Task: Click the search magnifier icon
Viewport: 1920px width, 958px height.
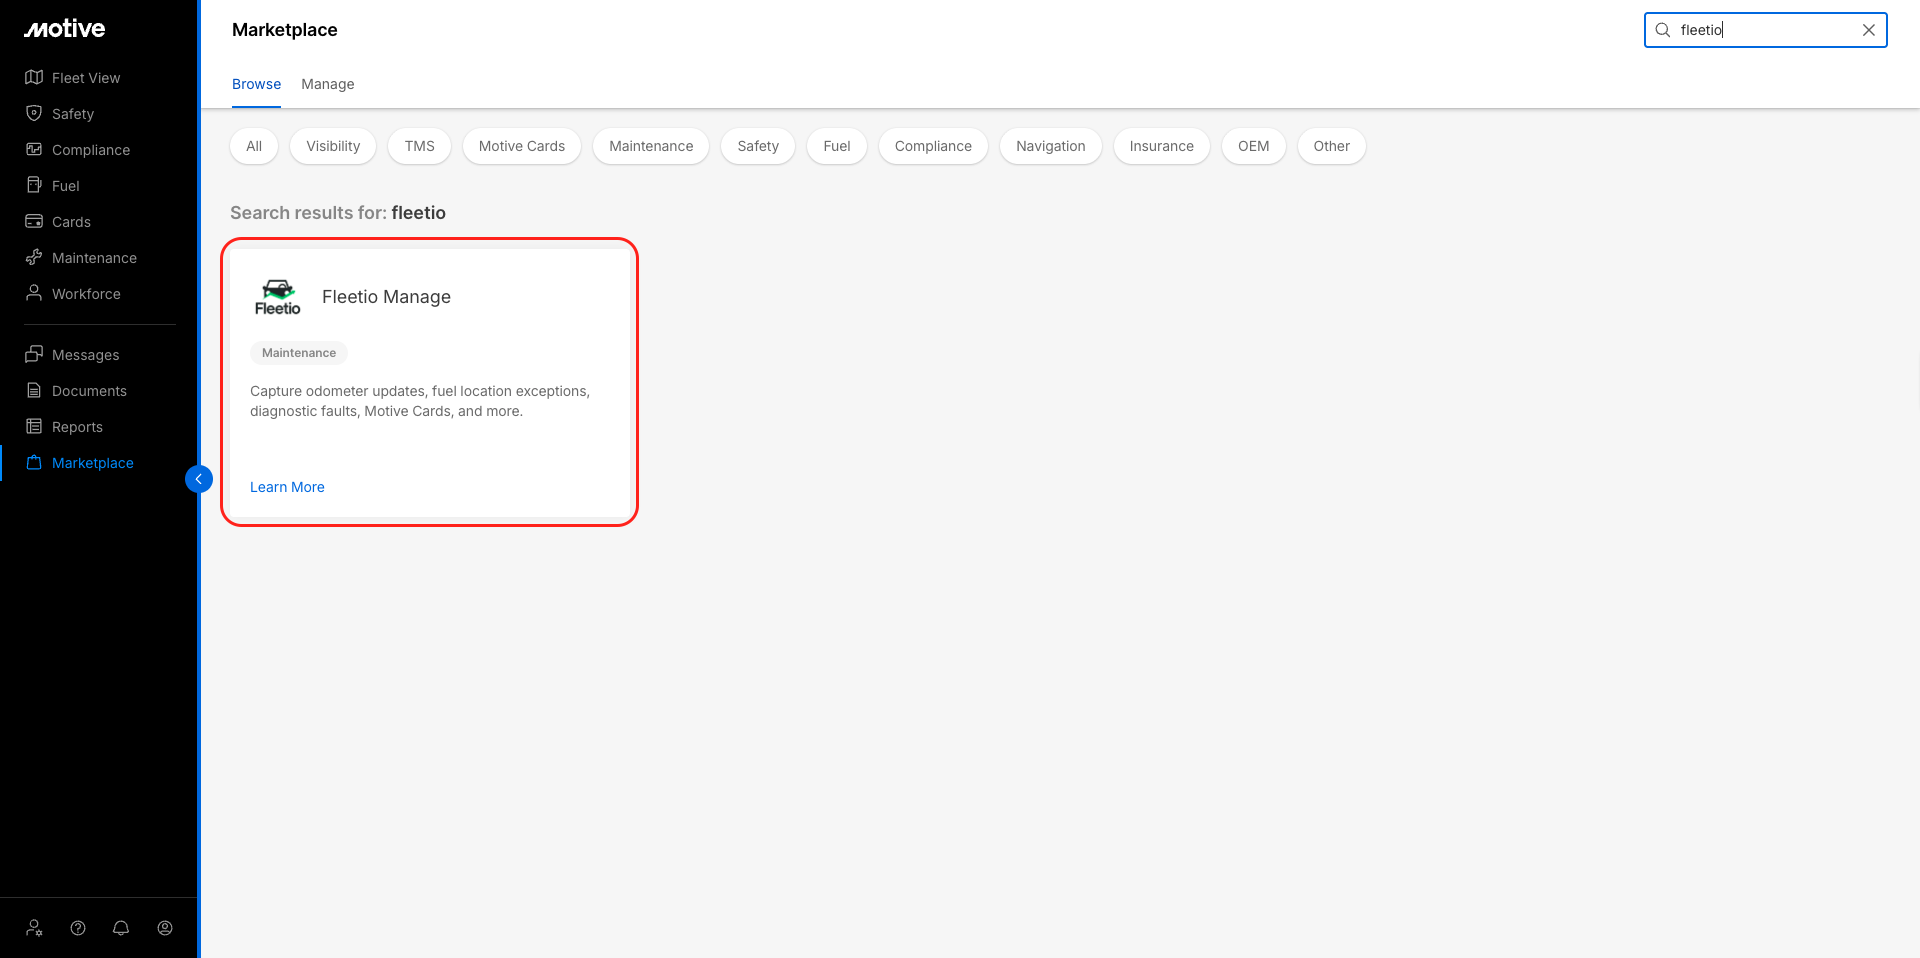Action: [x=1663, y=30]
